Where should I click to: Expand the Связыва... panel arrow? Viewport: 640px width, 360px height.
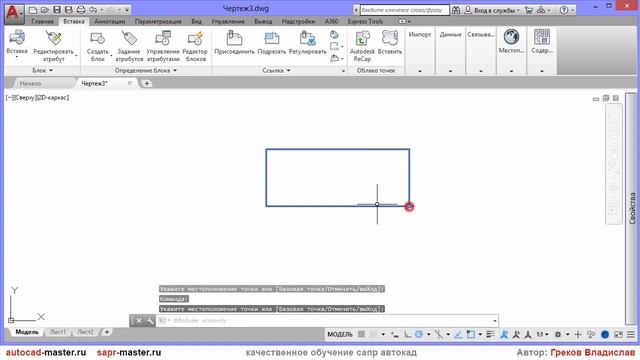point(481,71)
